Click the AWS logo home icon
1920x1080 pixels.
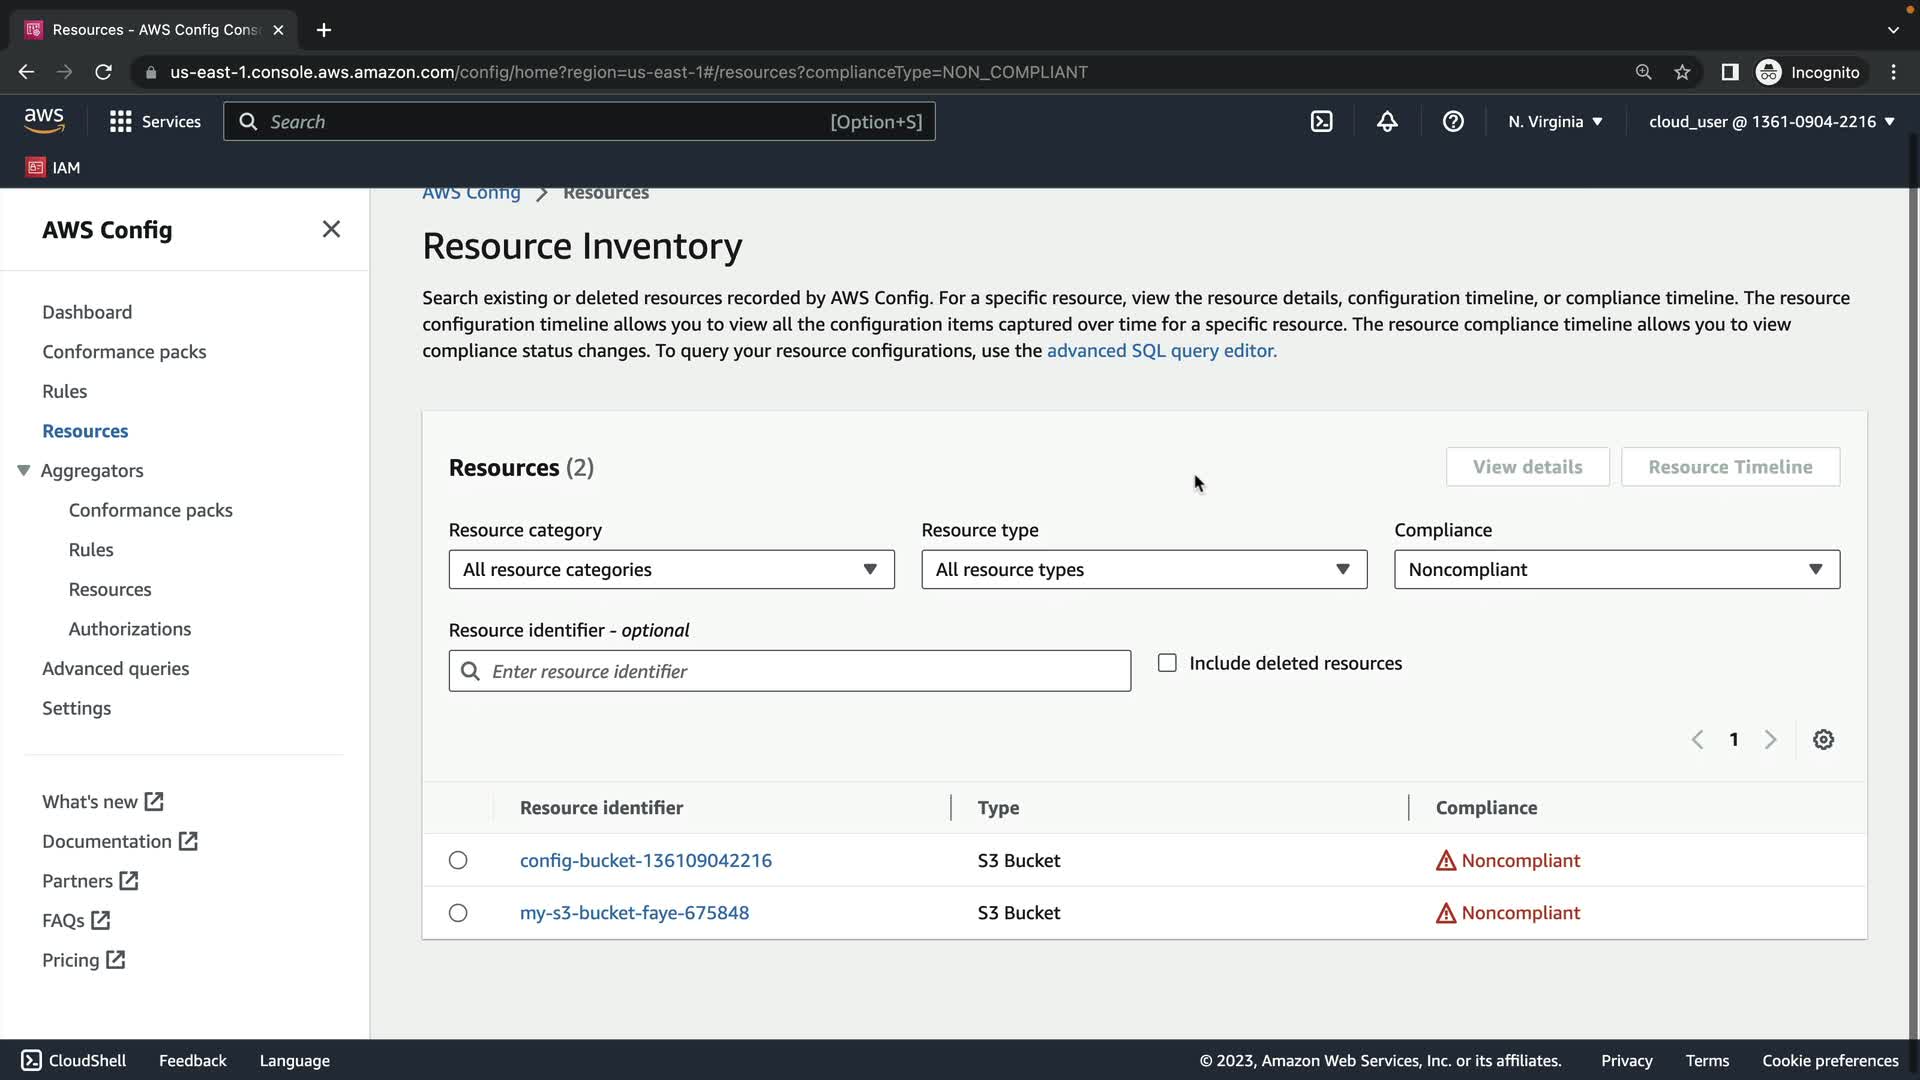click(44, 121)
